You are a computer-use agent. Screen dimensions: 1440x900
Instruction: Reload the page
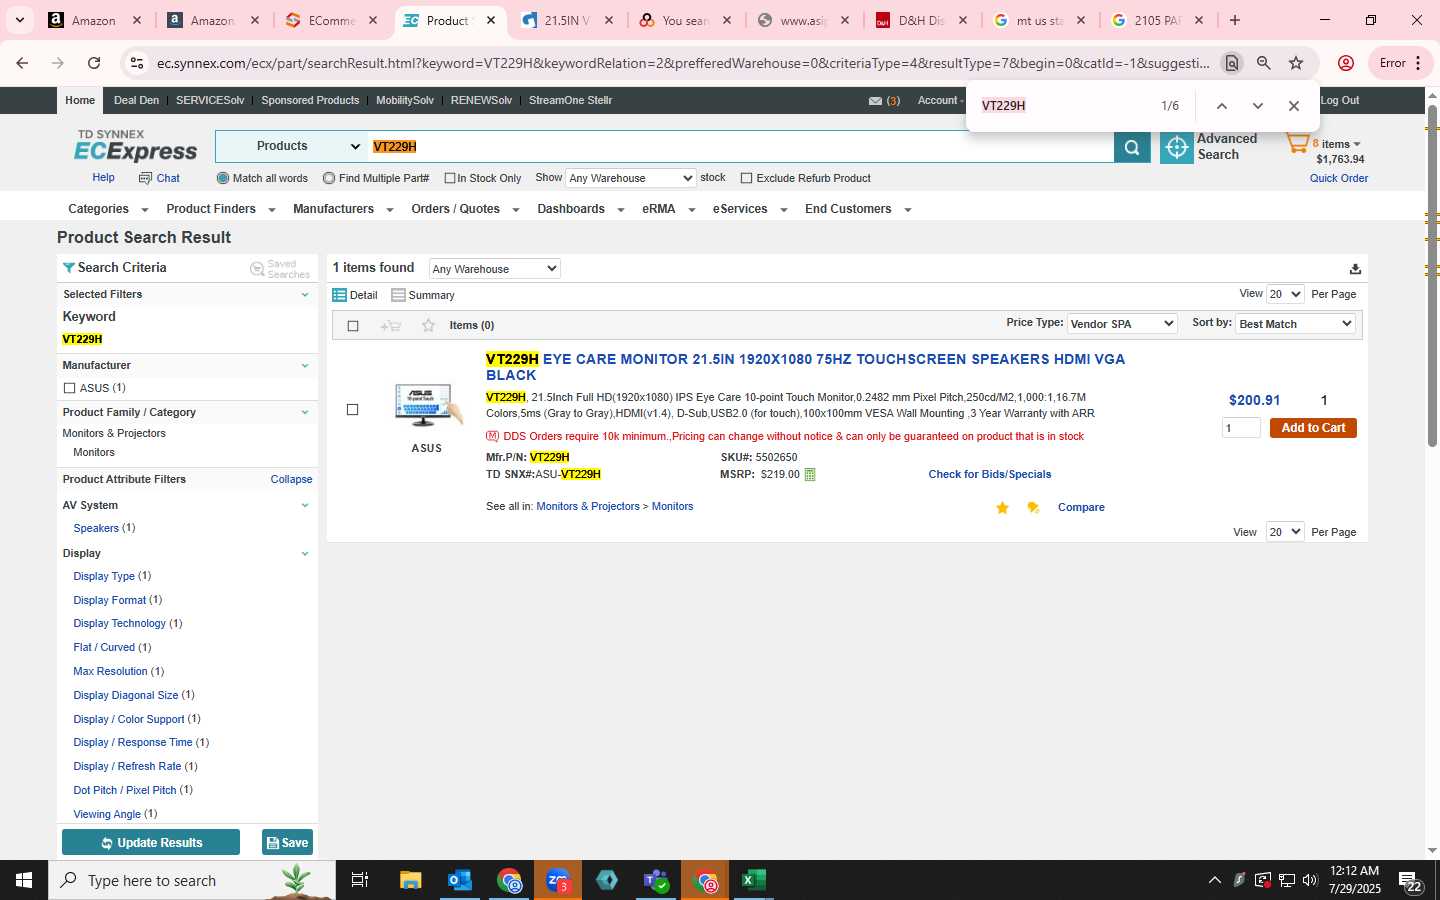[94, 63]
